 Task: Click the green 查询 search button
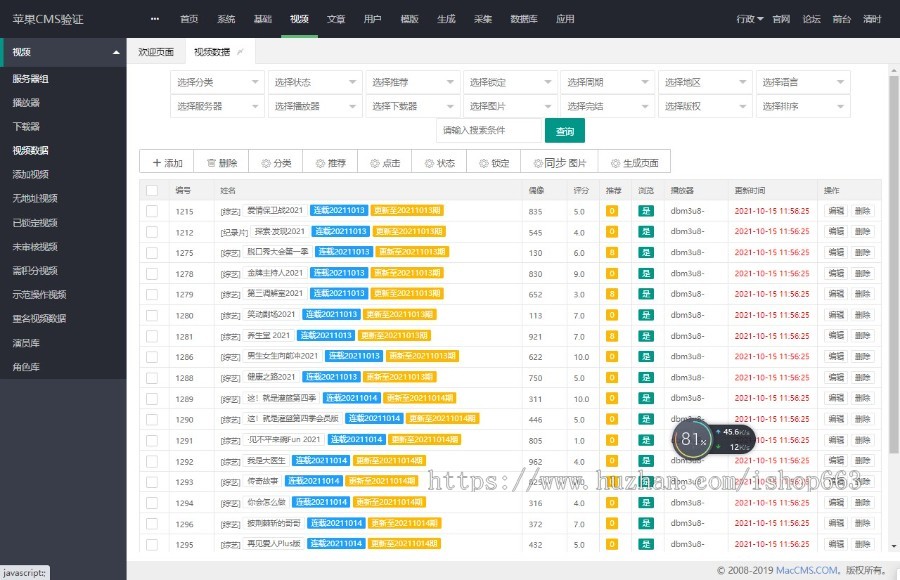pos(565,131)
